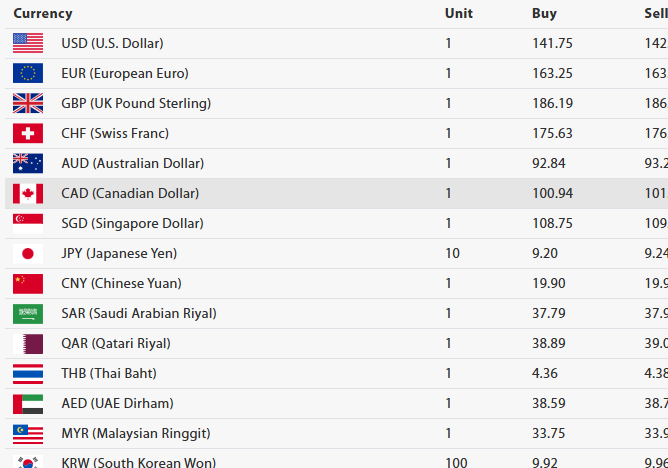Click the European Union flag icon
Viewport: 668px width, 468px height.
point(28,73)
